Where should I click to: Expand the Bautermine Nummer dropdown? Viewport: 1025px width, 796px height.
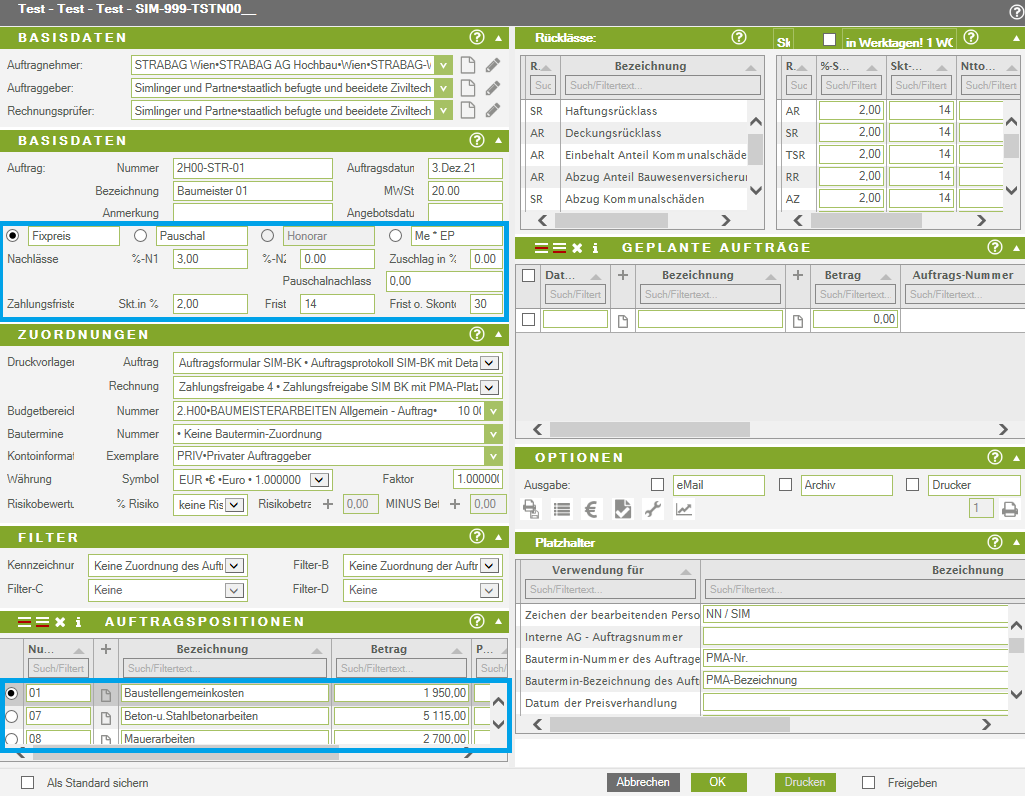coord(492,434)
